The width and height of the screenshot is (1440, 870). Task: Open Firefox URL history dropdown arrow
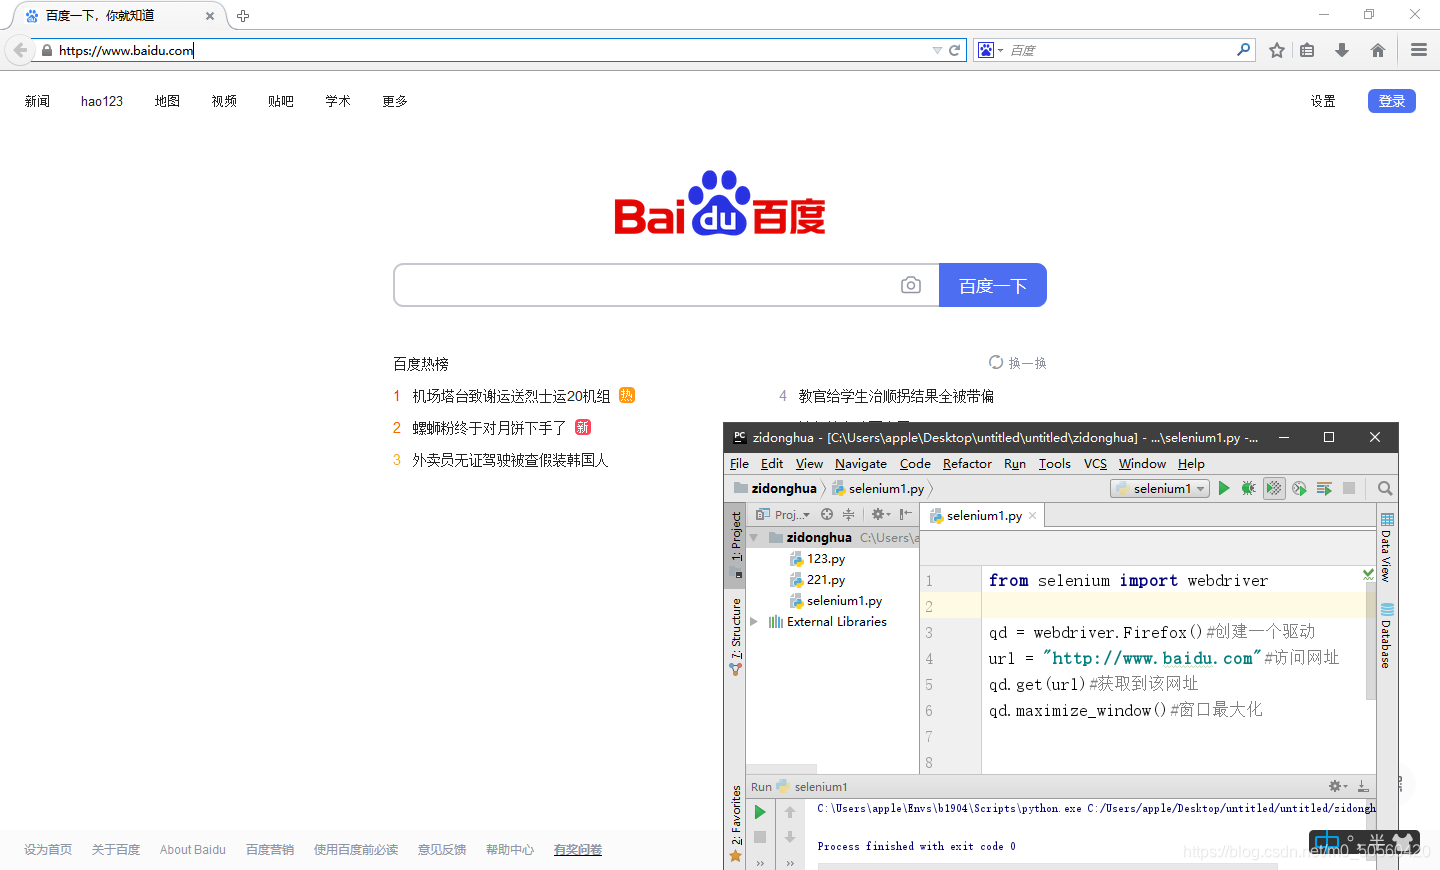pos(937,50)
